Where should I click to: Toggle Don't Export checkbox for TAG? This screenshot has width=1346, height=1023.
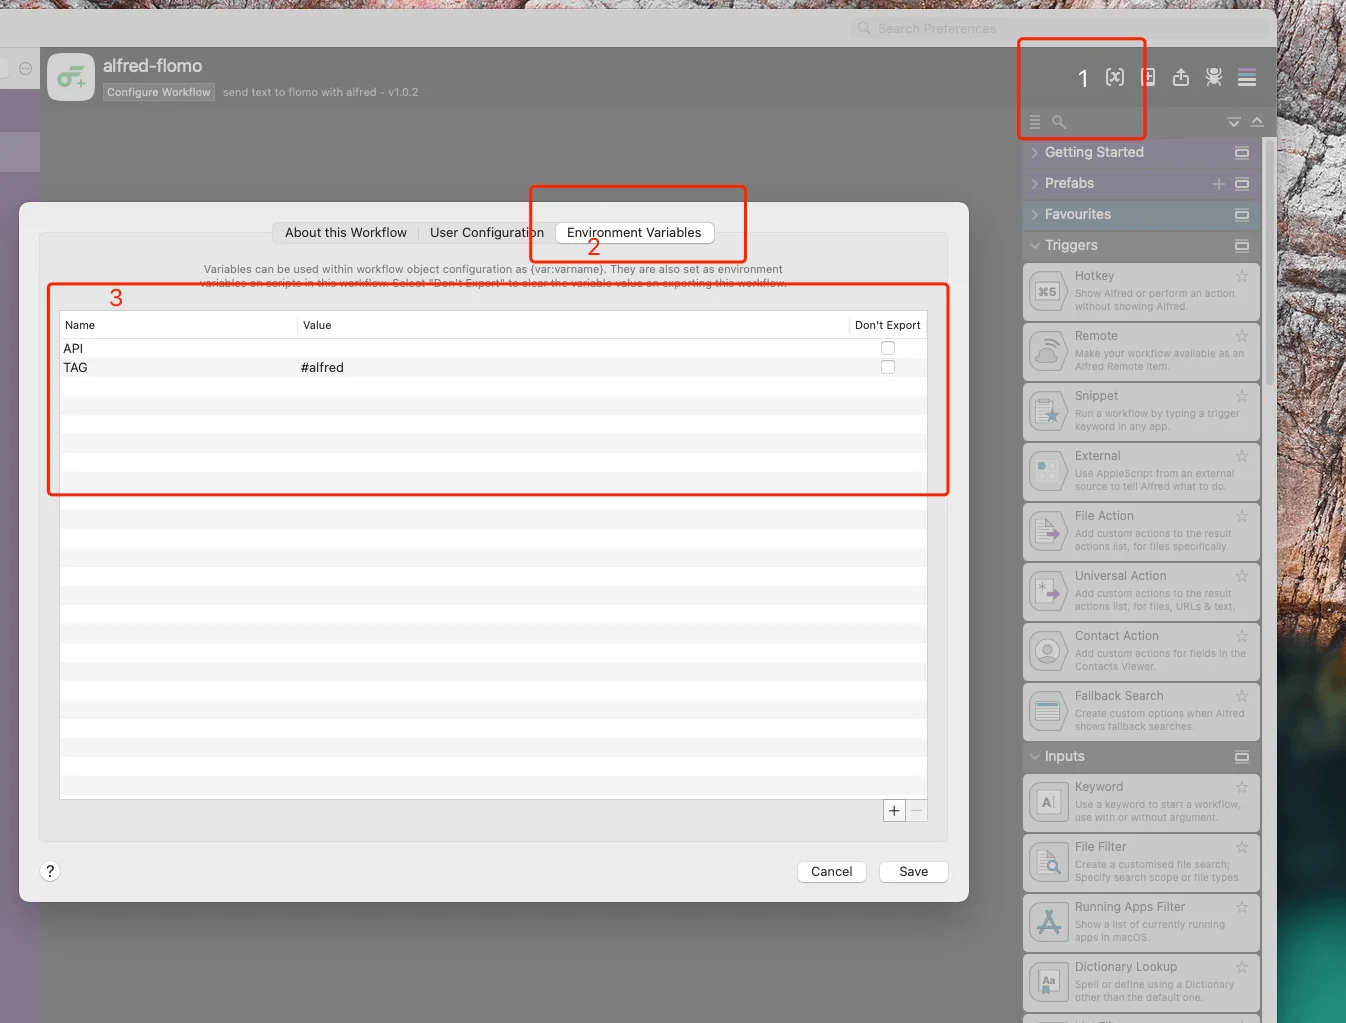tap(888, 367)
